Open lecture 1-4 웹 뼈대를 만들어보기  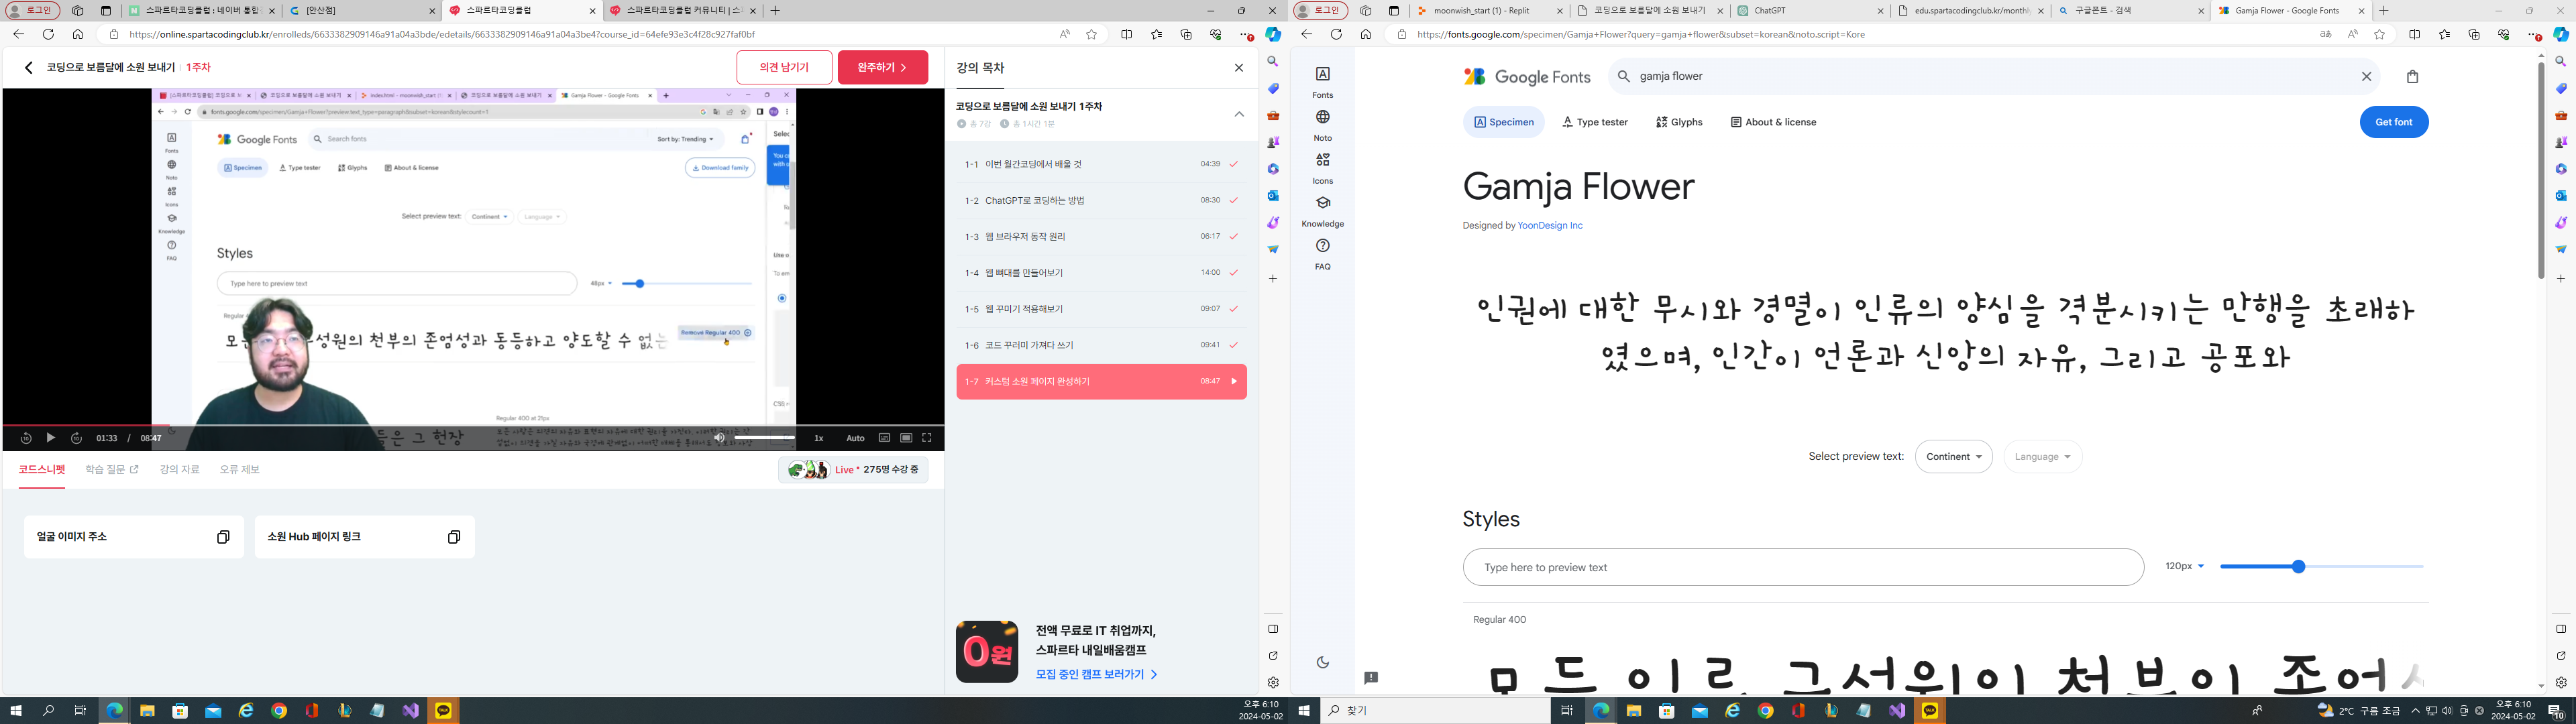1101,273
